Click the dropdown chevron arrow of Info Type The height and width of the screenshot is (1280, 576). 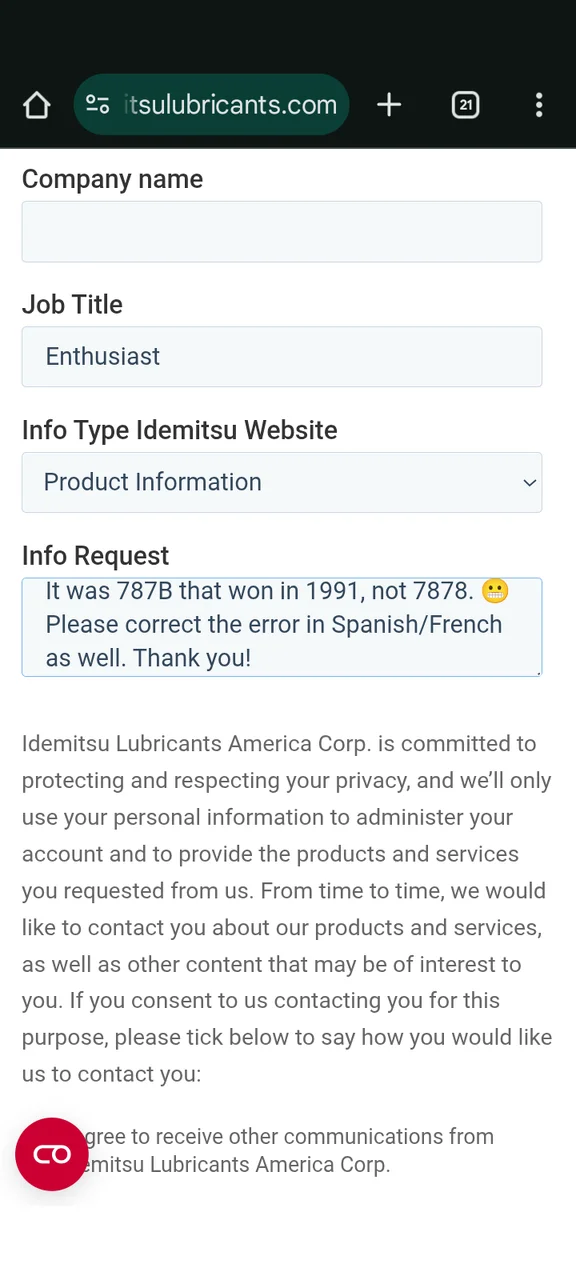[x=529, y=483]
